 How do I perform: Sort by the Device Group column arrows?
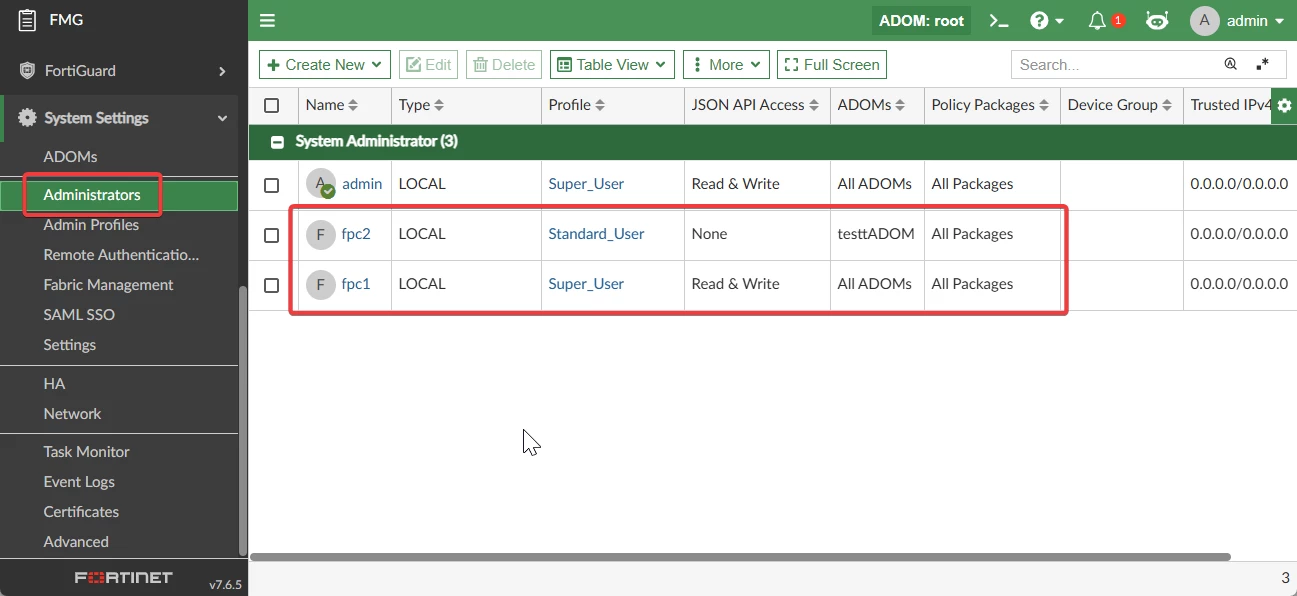(1167, 105)
